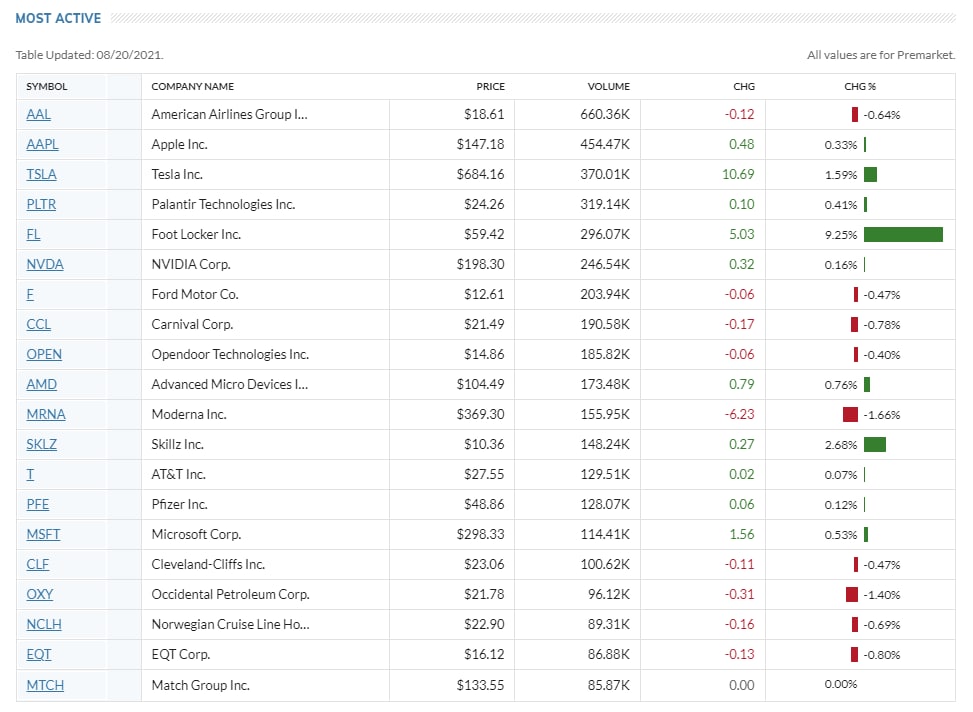
Task: Select the MOST ACTIVE heading
Action: point(58,18)
